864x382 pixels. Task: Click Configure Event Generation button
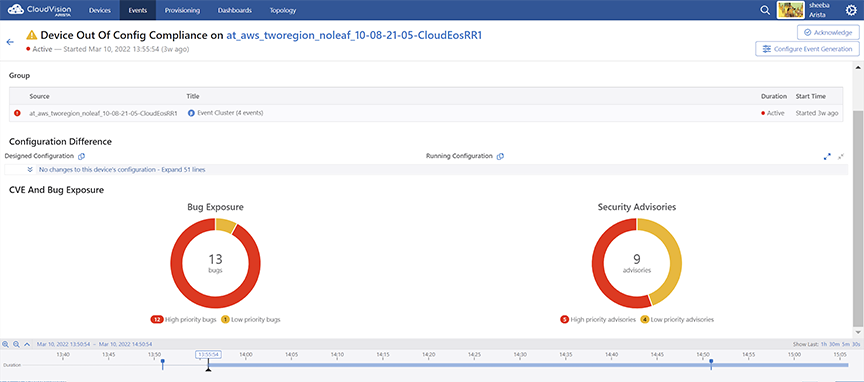click(x=807, y=49)
